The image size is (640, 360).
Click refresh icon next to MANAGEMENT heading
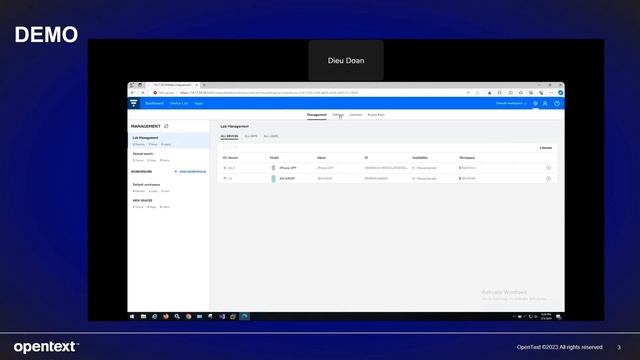tap(166, 126)
